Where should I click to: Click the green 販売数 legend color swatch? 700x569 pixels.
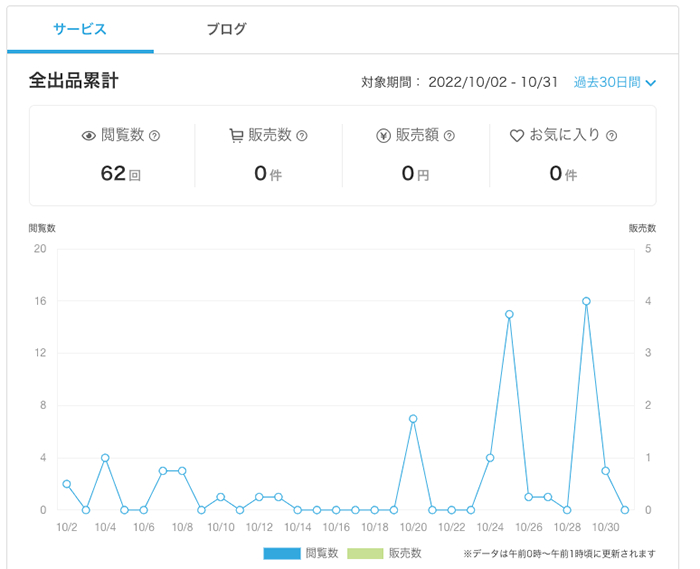[364, 552]
